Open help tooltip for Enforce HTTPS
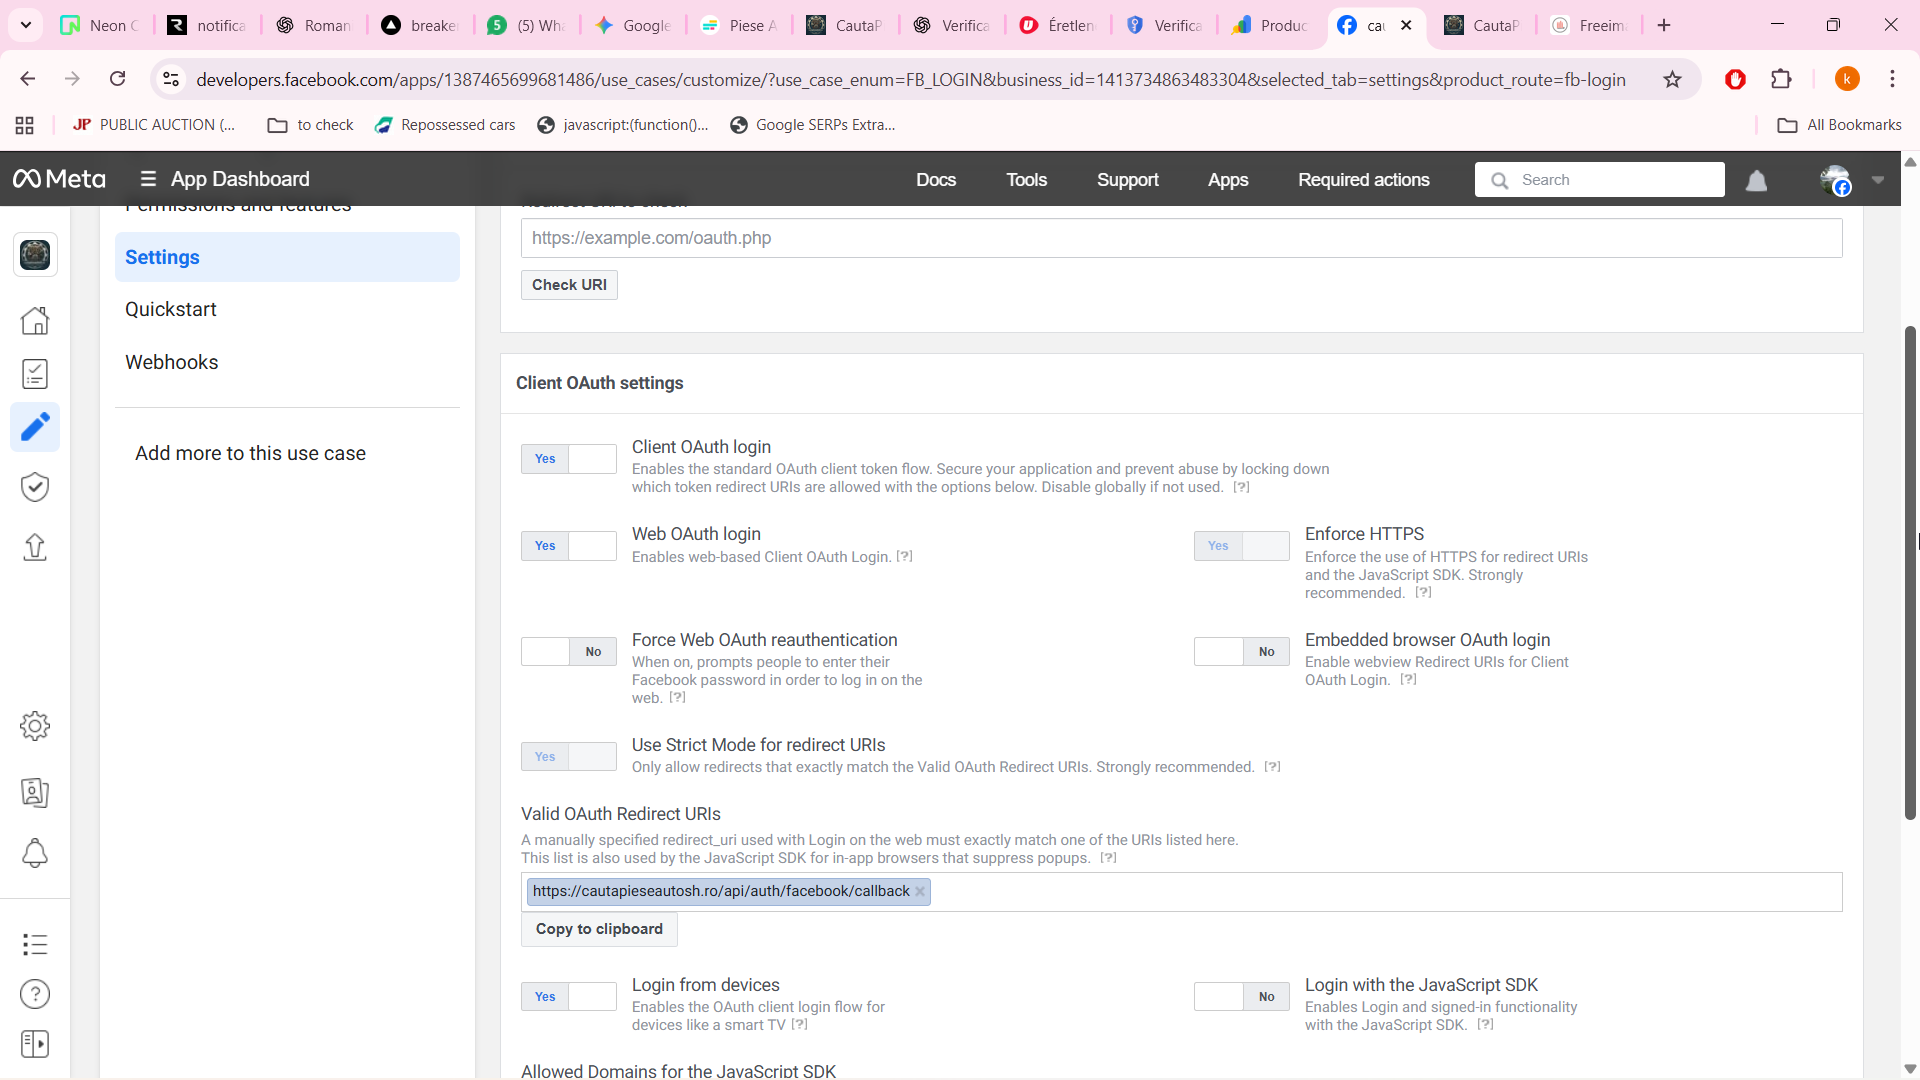The width and height of the screenshot is (1920, 1080). [x=1424, y=593]
